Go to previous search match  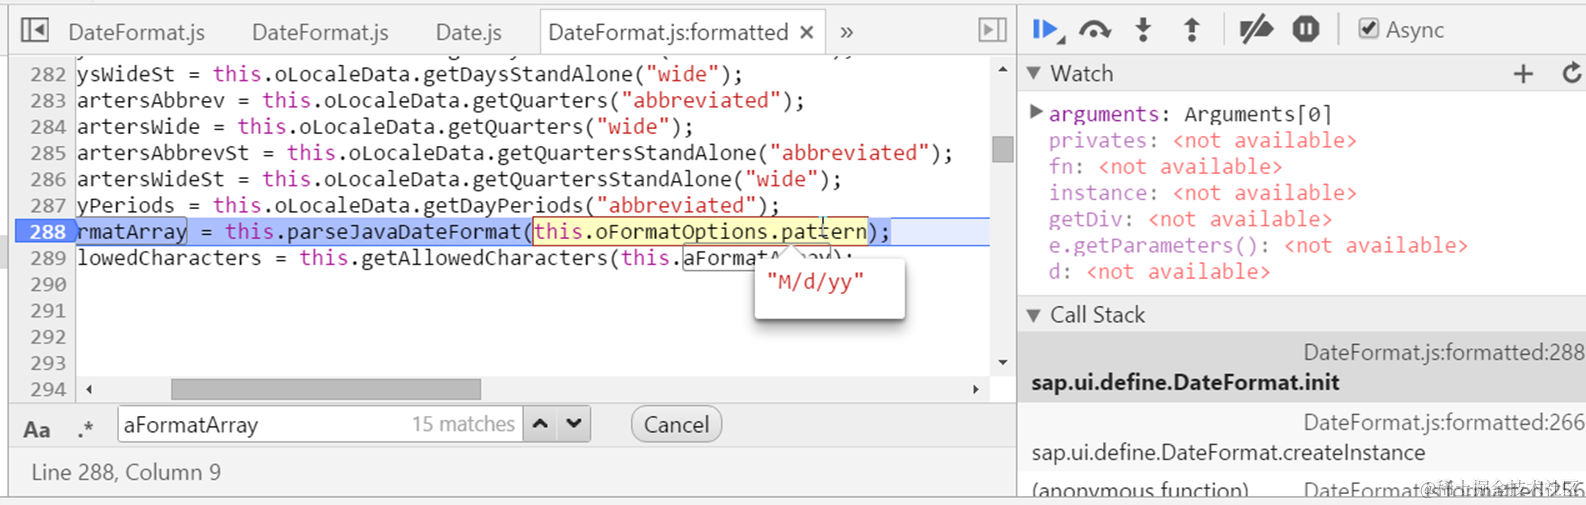[541, 424]
